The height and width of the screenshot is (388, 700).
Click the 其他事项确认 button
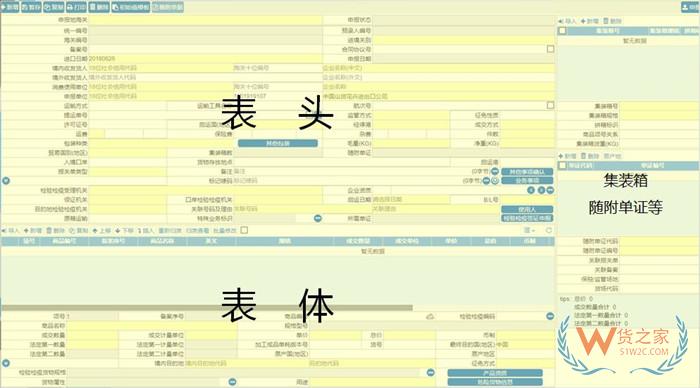(527, 171)
